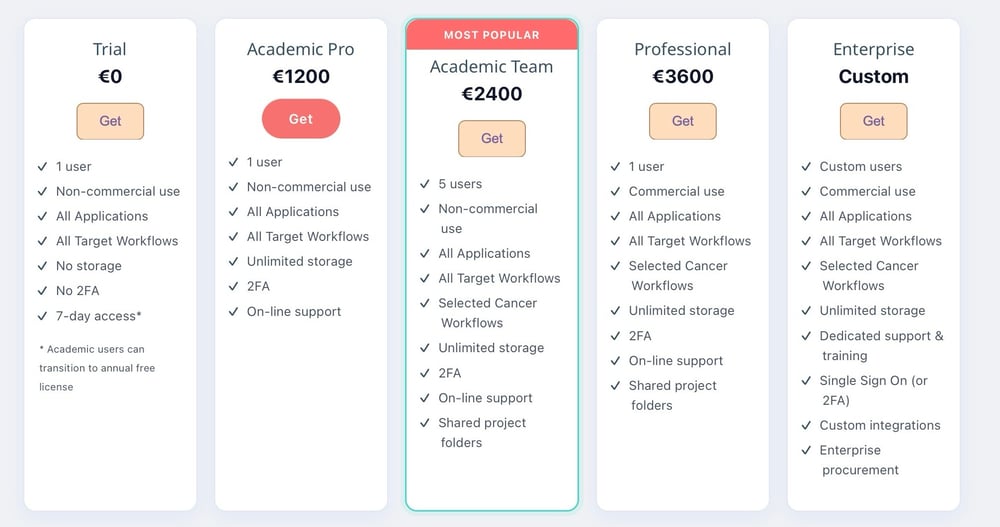Viewport: 1000px width, 527px height.
Task: Click the checkmark next to "No storage"
Action: coord(43,266)
